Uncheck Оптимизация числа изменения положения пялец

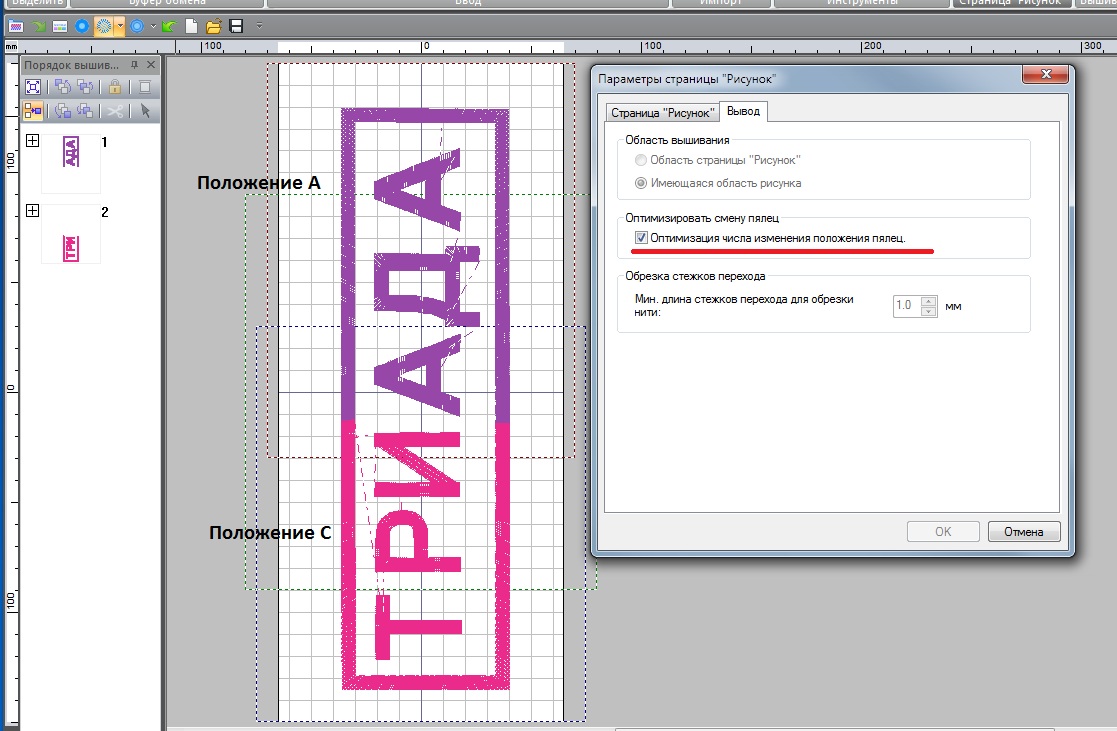641,238
